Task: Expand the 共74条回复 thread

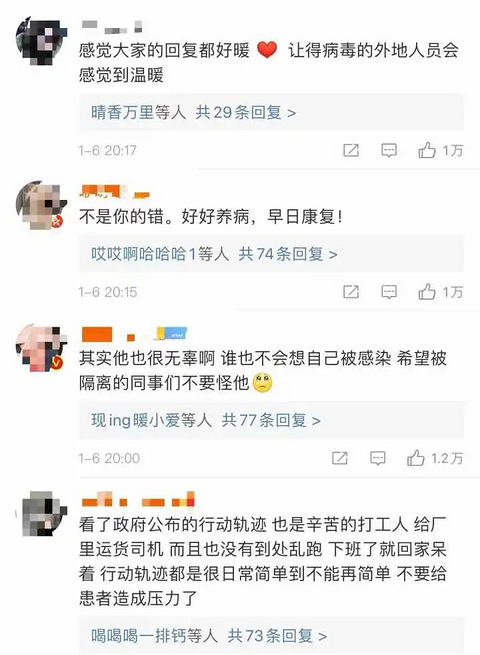Action: pyautogui.click(x=288, y=254)
